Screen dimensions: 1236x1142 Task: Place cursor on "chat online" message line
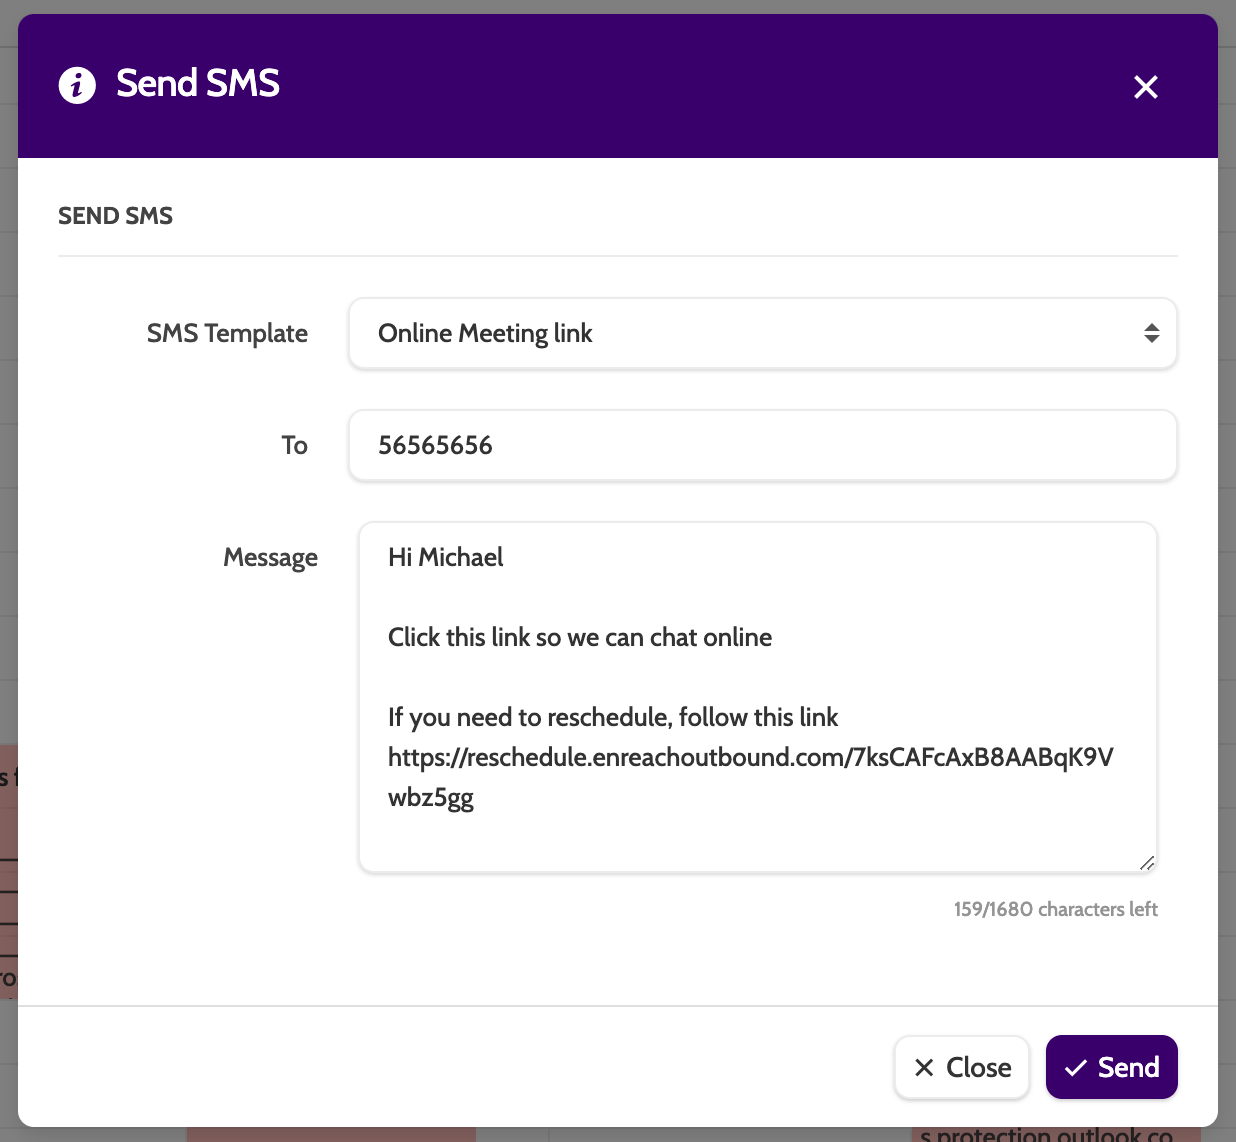click(580, 637)
